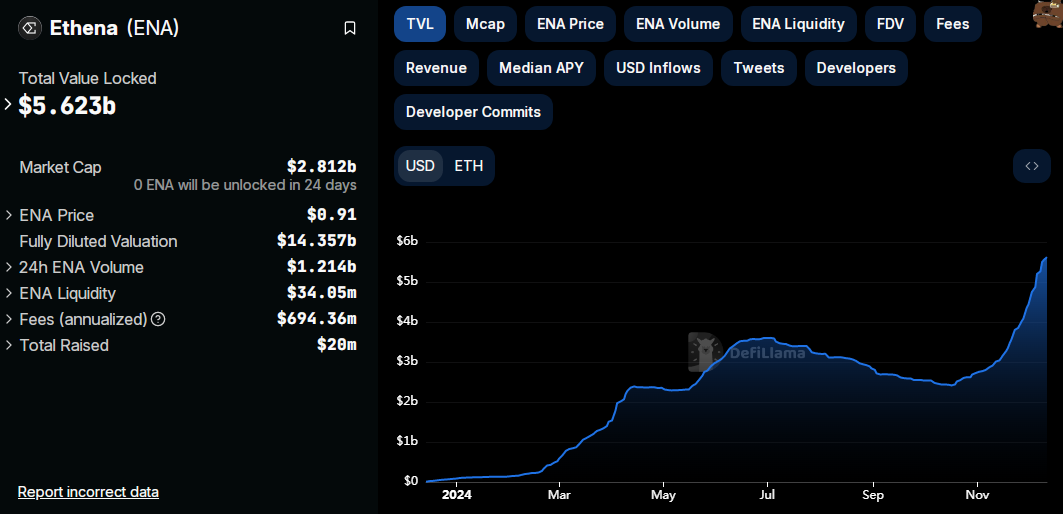The height and width of the screenshot is (514, 1063).
Task: Click the $20m total raised value
Action: pos(336,345)
